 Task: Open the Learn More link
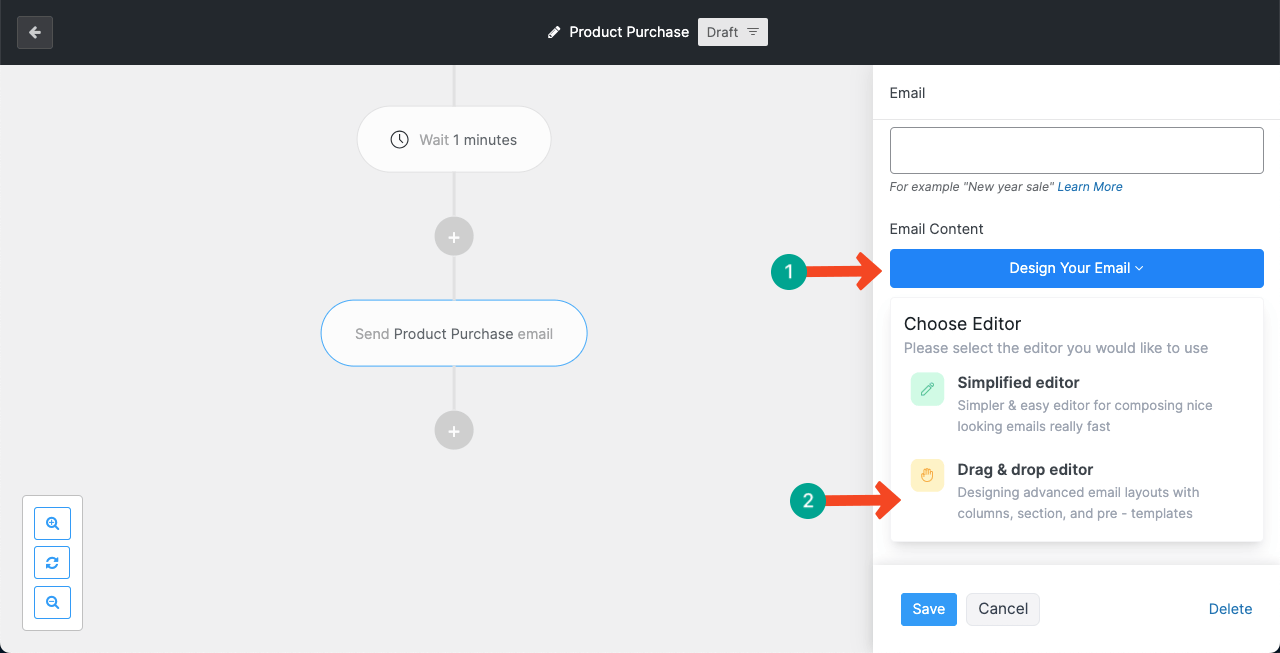[x=1089, y=187]
